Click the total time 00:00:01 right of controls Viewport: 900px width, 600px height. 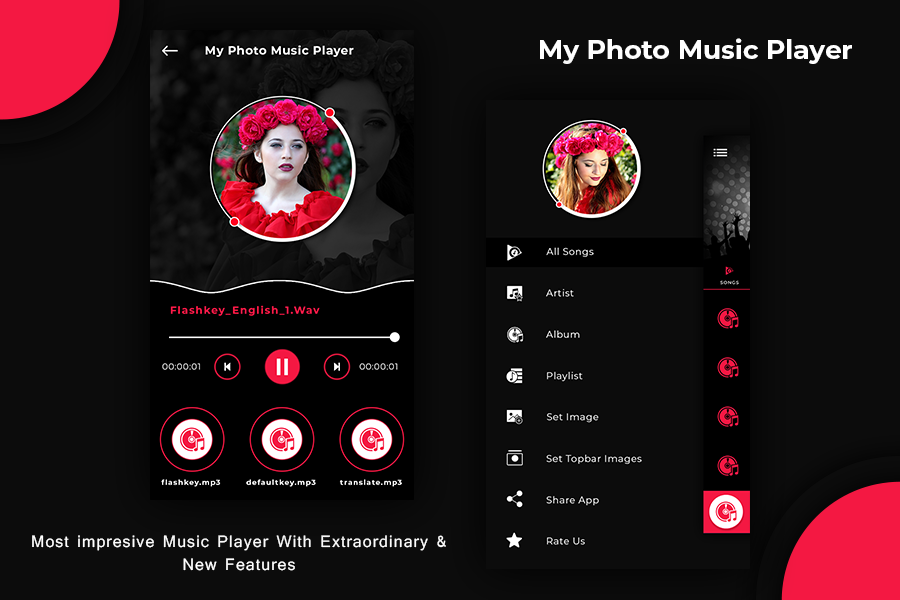(378, 367)
